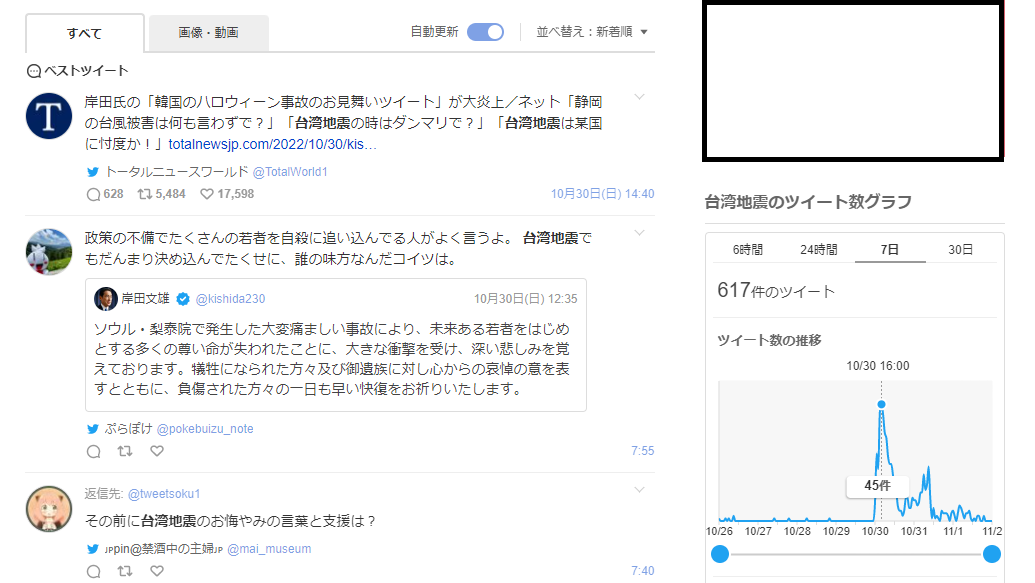Select the すべて tab
Viewport: 1035px width, 583px height.
pos(84,33)
